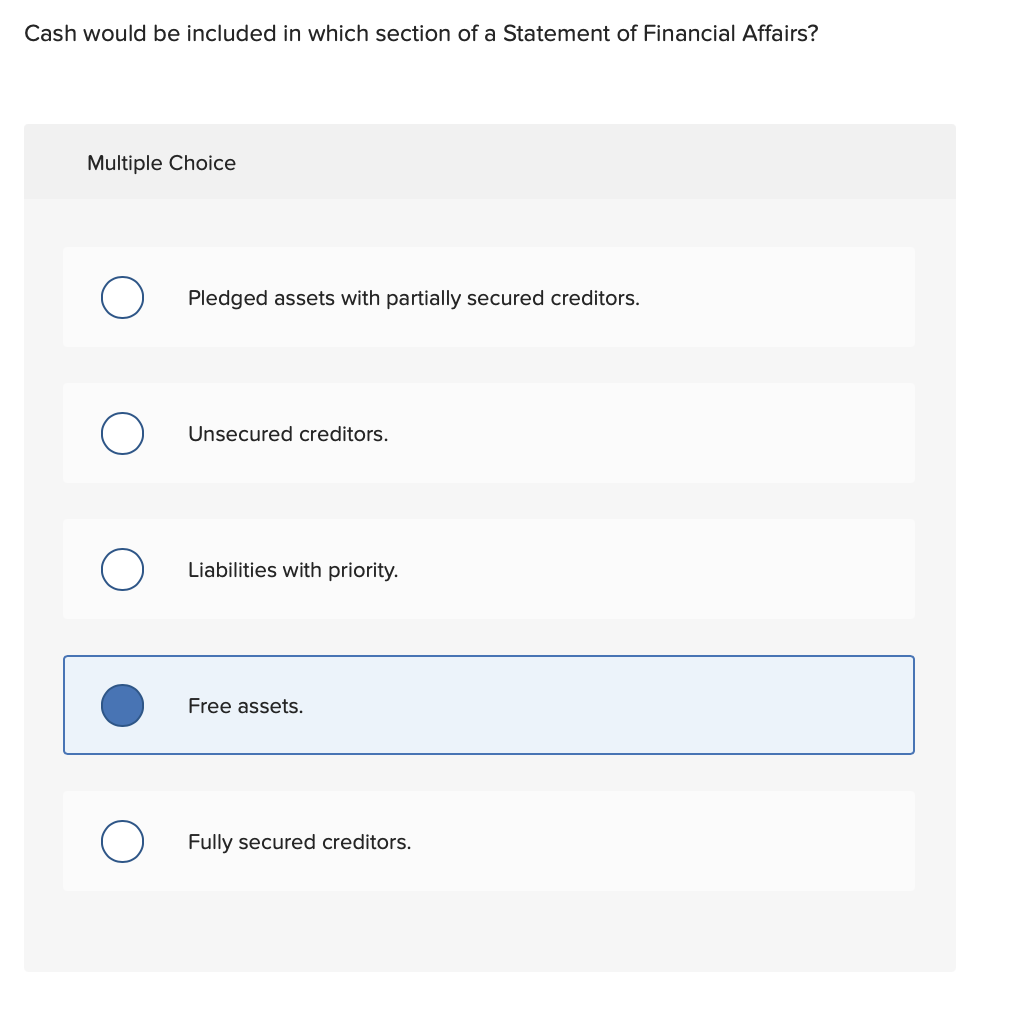Select the Pledged assets radio button

122,297
